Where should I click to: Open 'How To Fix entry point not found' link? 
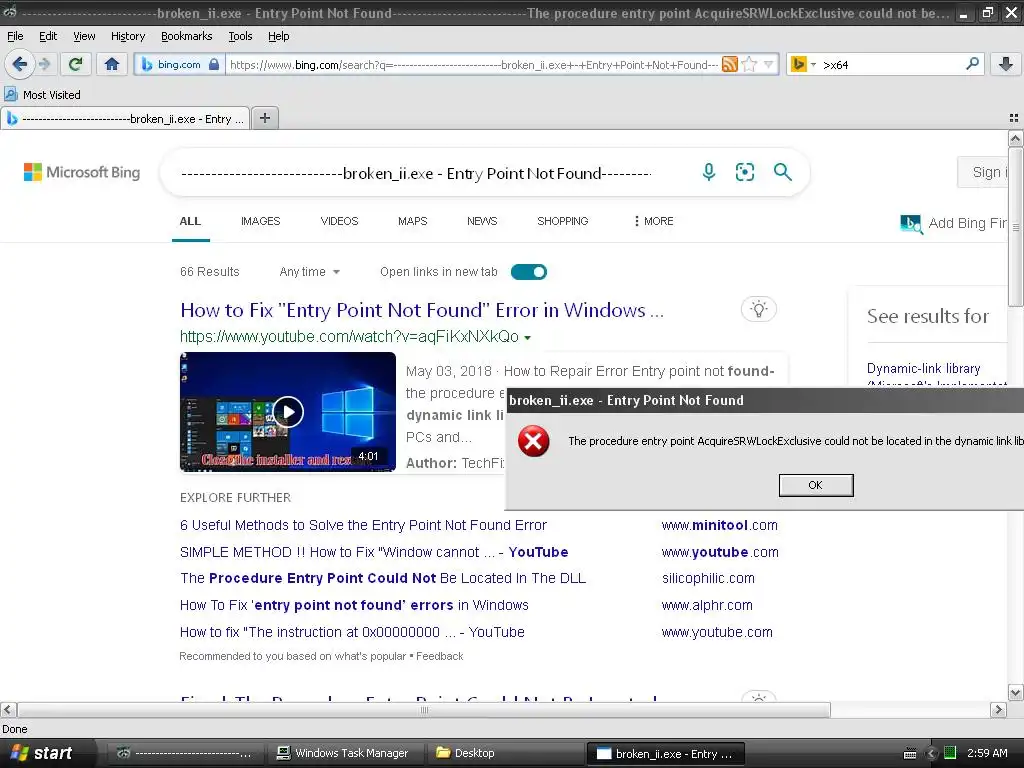click(x=354, y=605)
